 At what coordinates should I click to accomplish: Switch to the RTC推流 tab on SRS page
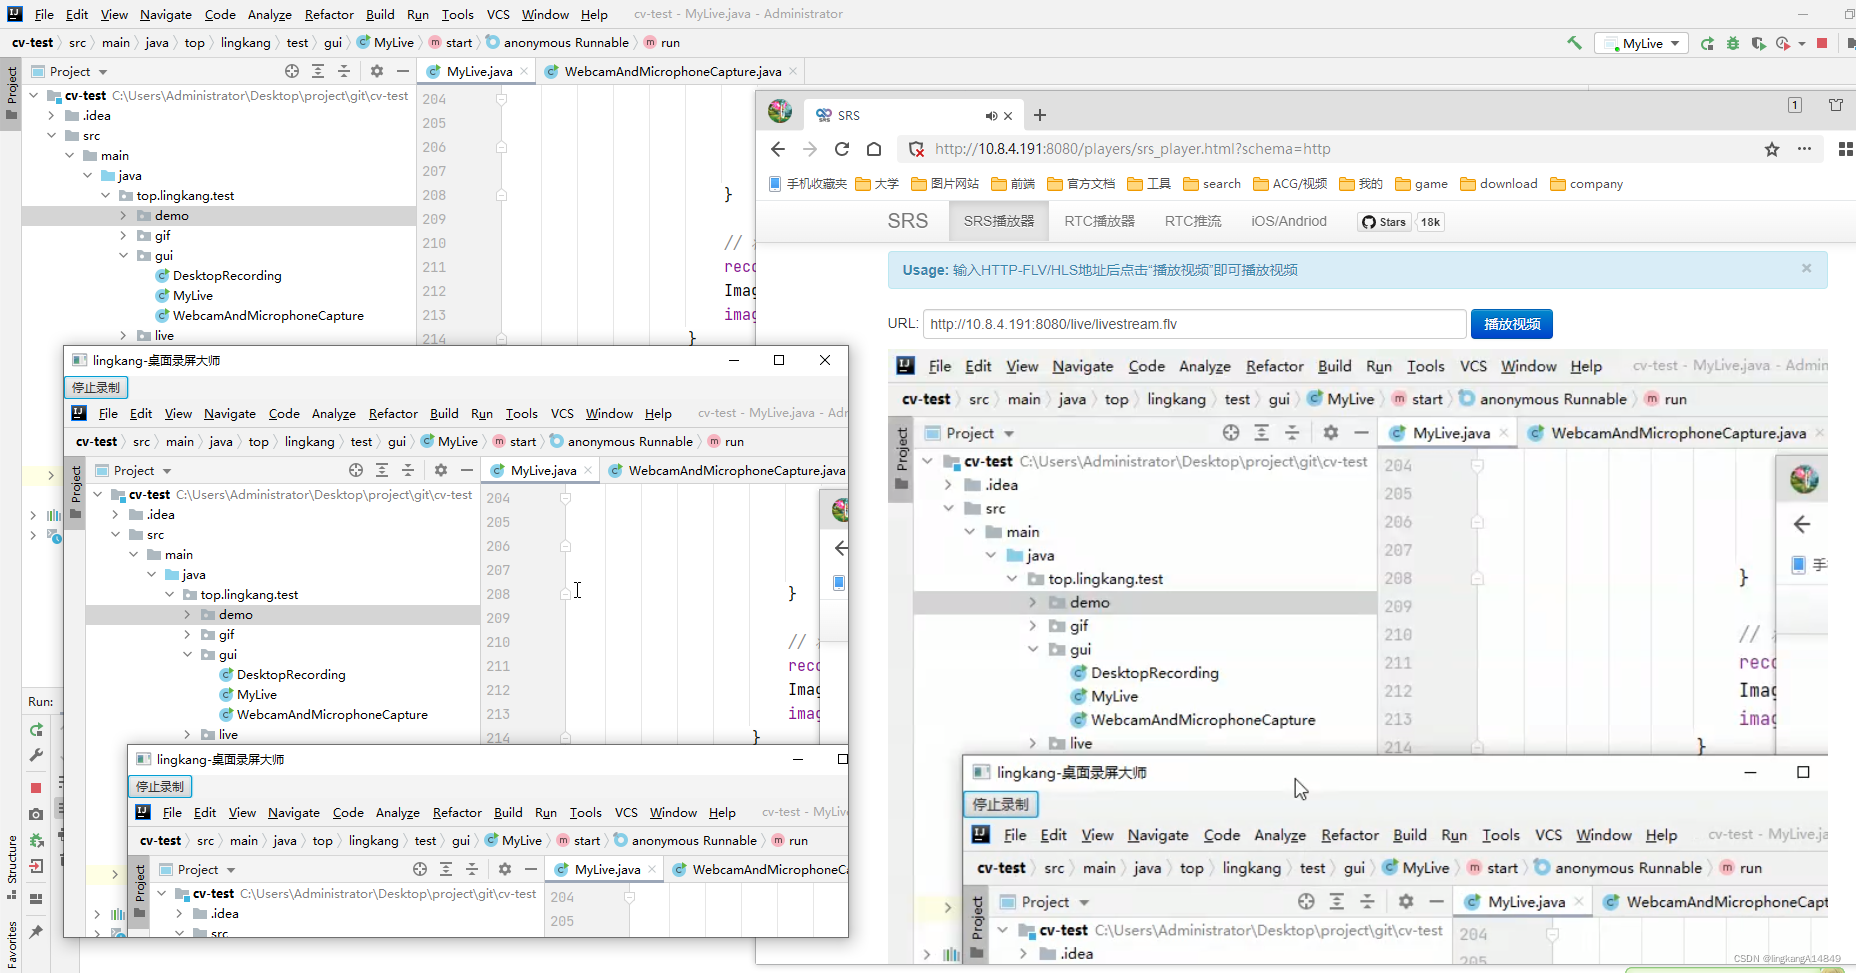tap(1192, 221)
